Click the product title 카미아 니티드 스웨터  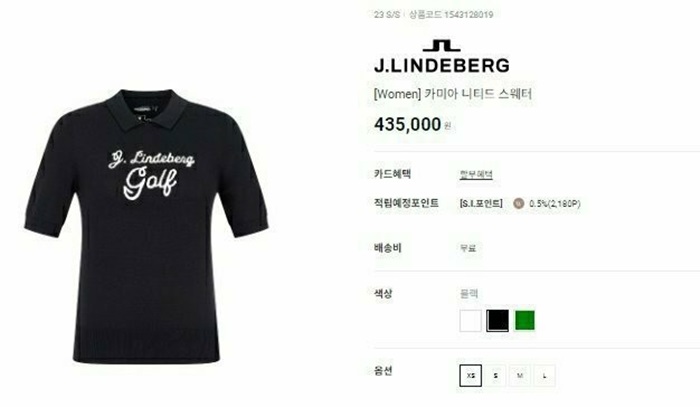[x=478, y=94]
